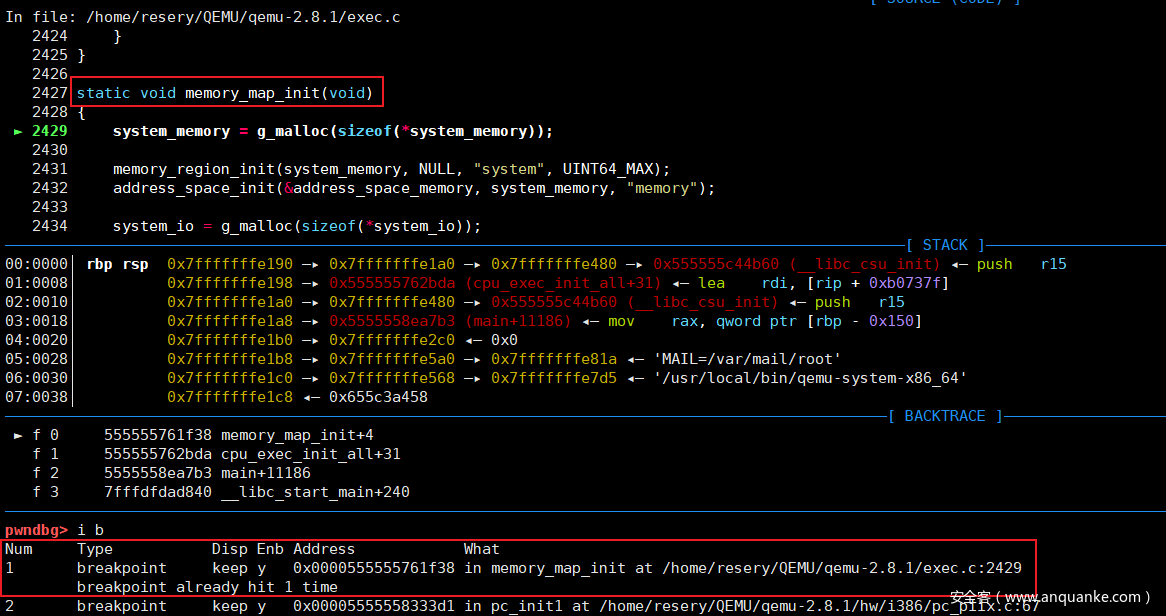Click the Address column header in breakpoint table
The width and height of the screenshot is (1166, 616).
point(324,549)
